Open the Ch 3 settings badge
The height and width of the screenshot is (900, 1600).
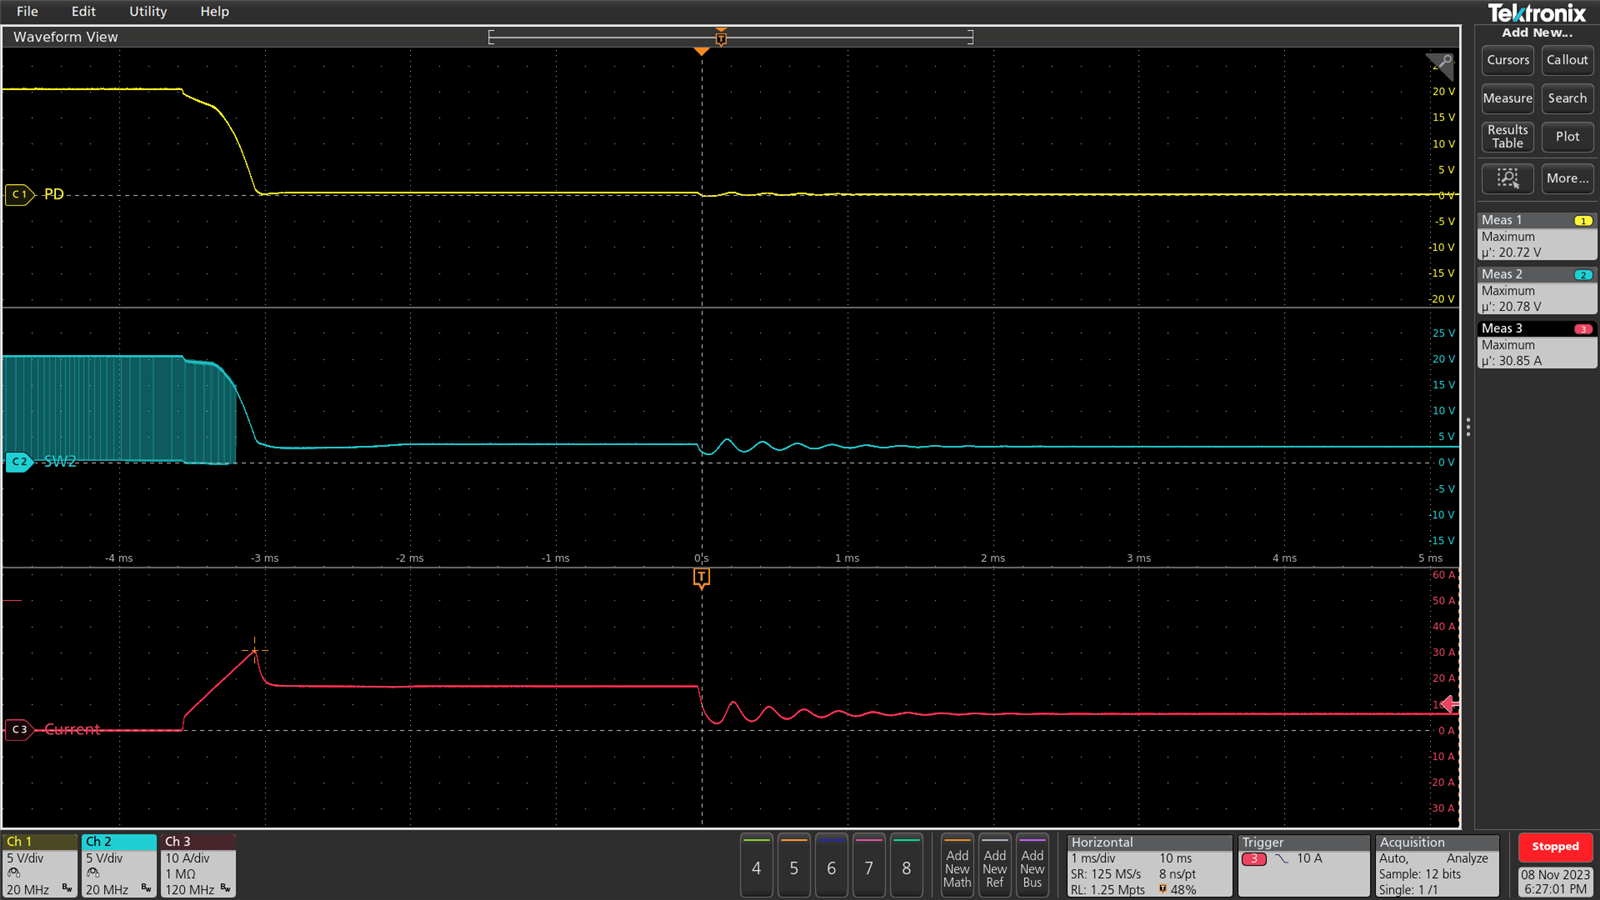(198, 866)
